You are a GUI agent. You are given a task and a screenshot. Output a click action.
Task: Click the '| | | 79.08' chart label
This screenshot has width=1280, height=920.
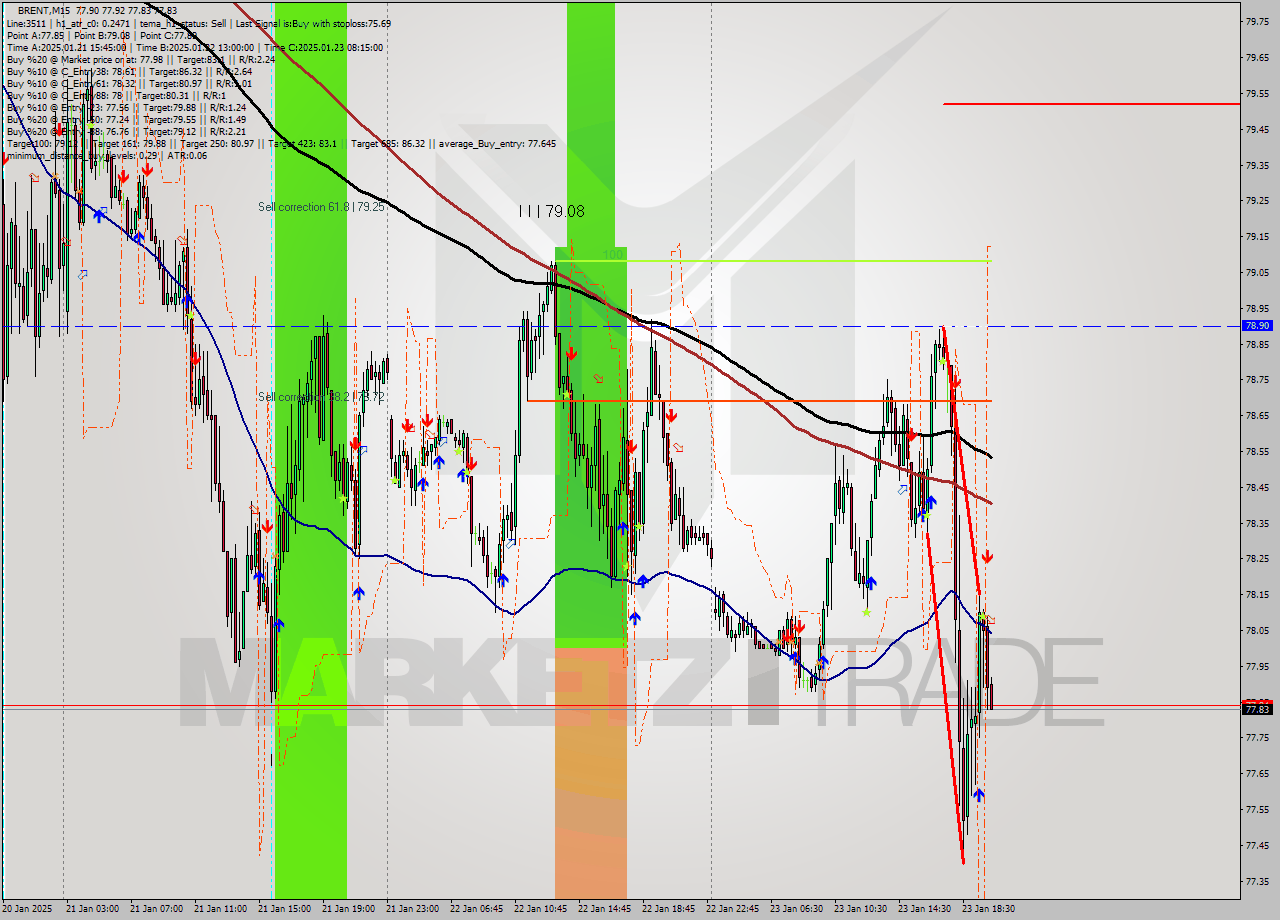[x=551, y=211]
